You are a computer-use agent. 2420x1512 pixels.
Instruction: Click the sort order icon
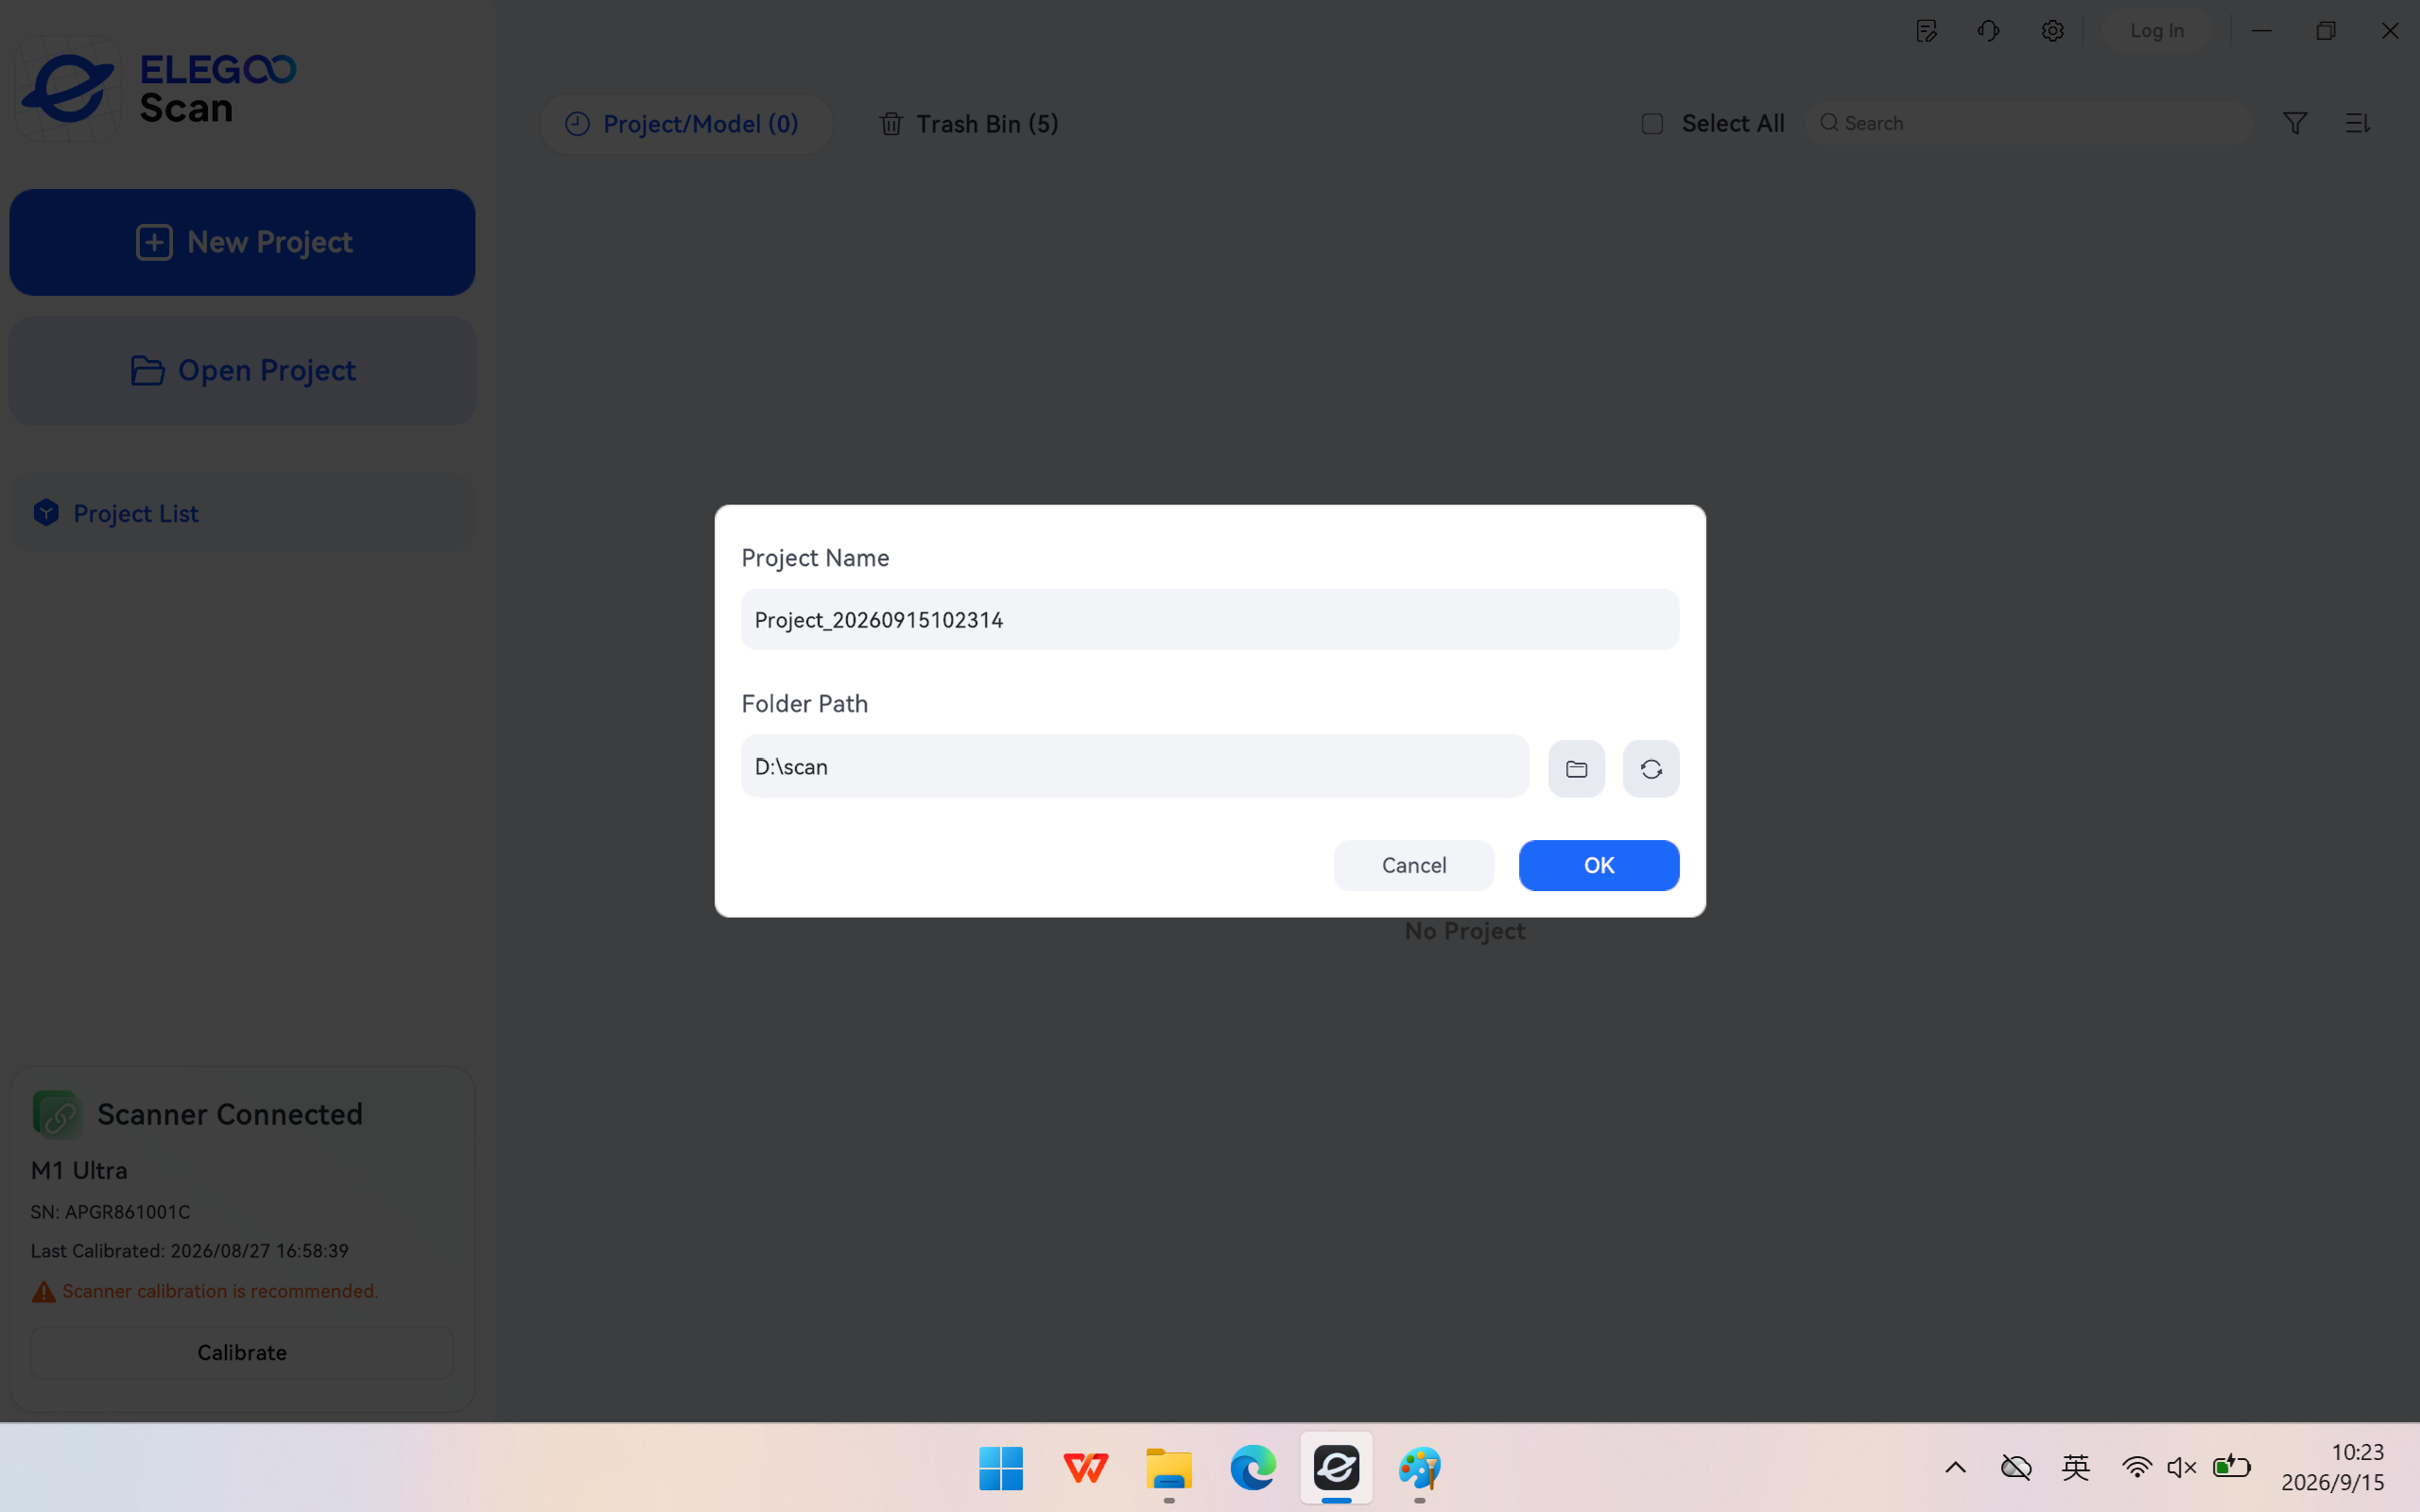(2358, 123)
